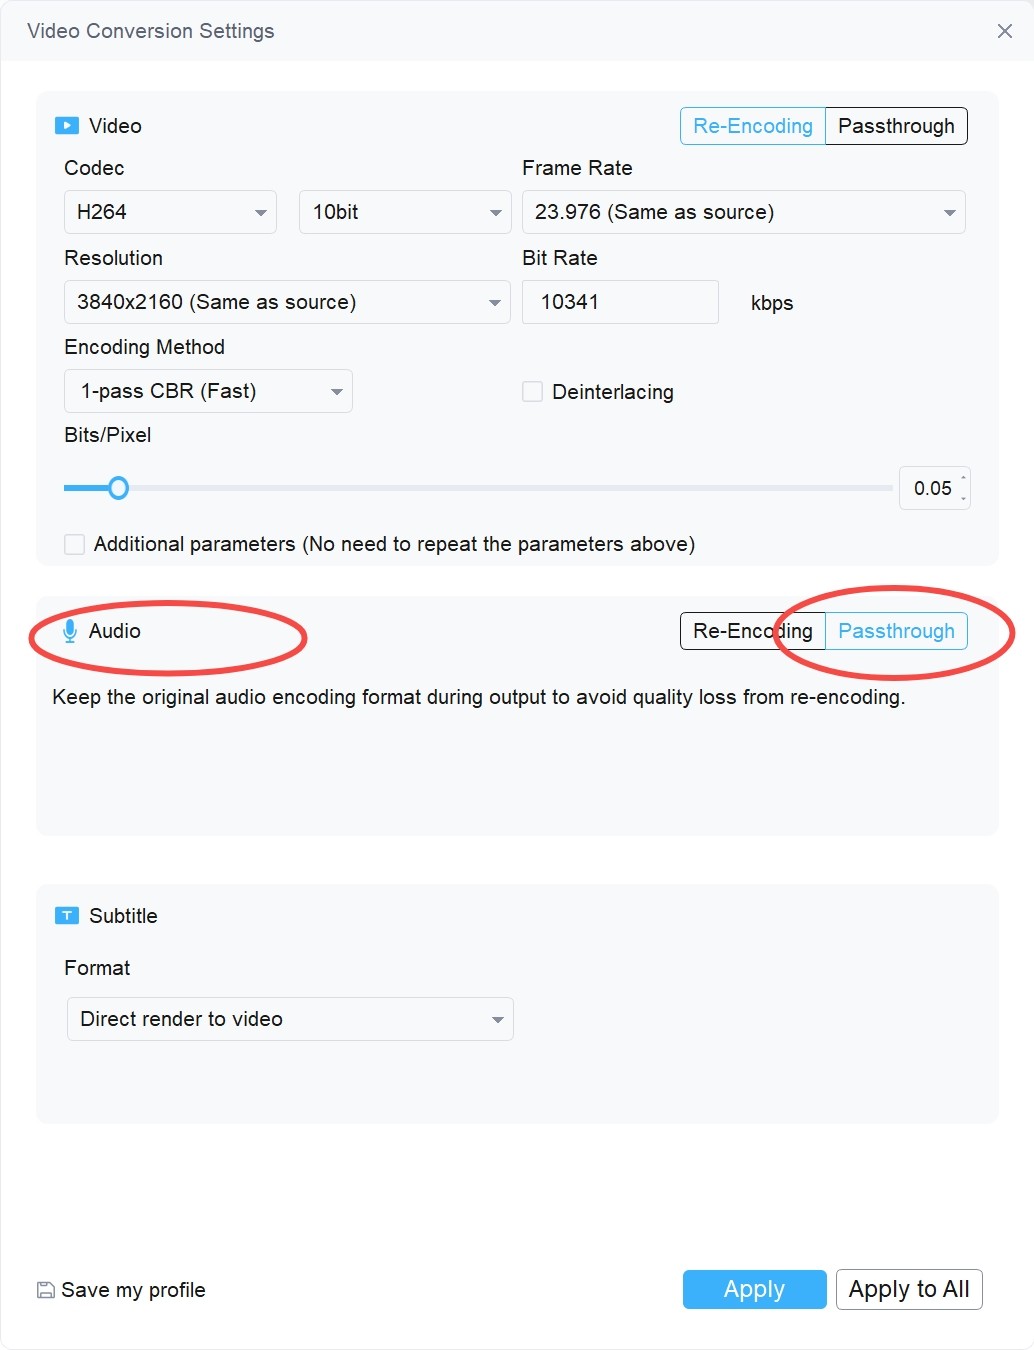Open the Frame Rate dropdown
The image size is (1034, 1350).
744,212
